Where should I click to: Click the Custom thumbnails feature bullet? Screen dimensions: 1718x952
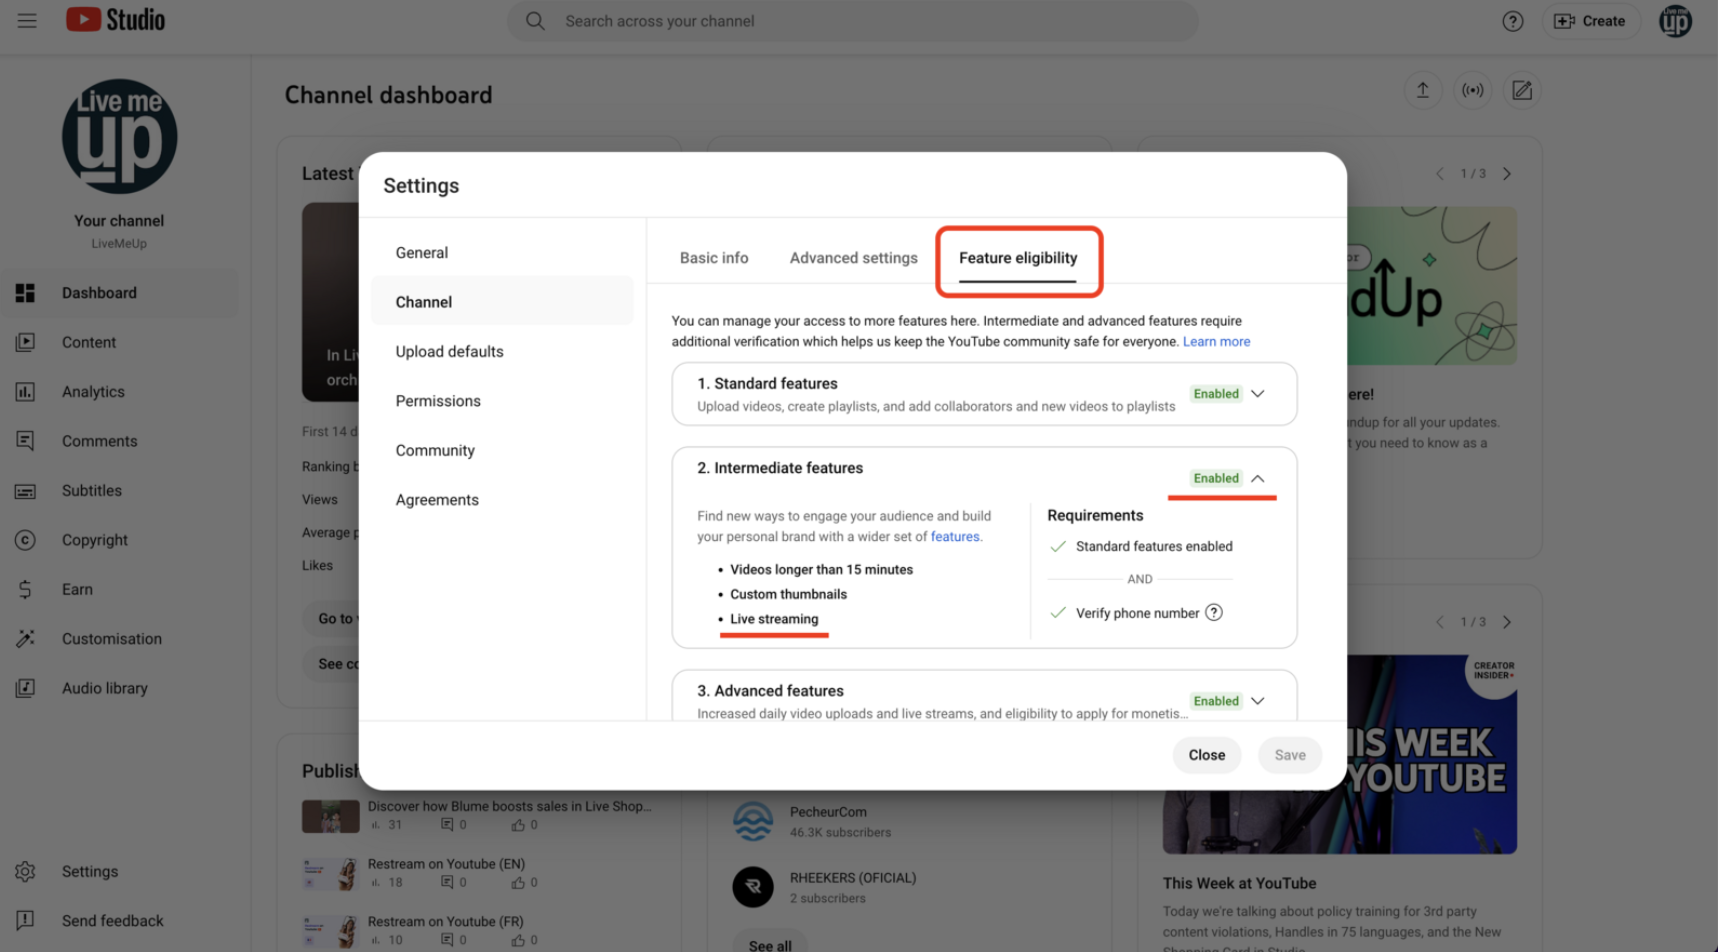[x=788, y=594]
